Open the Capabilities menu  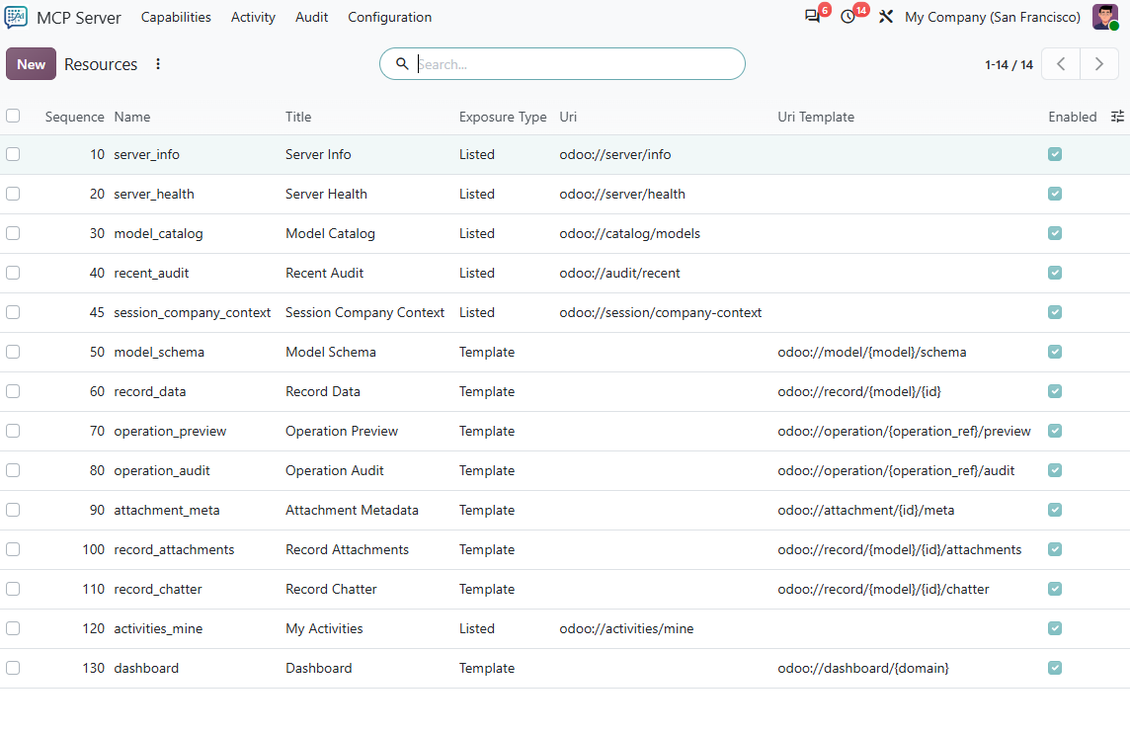176,17
